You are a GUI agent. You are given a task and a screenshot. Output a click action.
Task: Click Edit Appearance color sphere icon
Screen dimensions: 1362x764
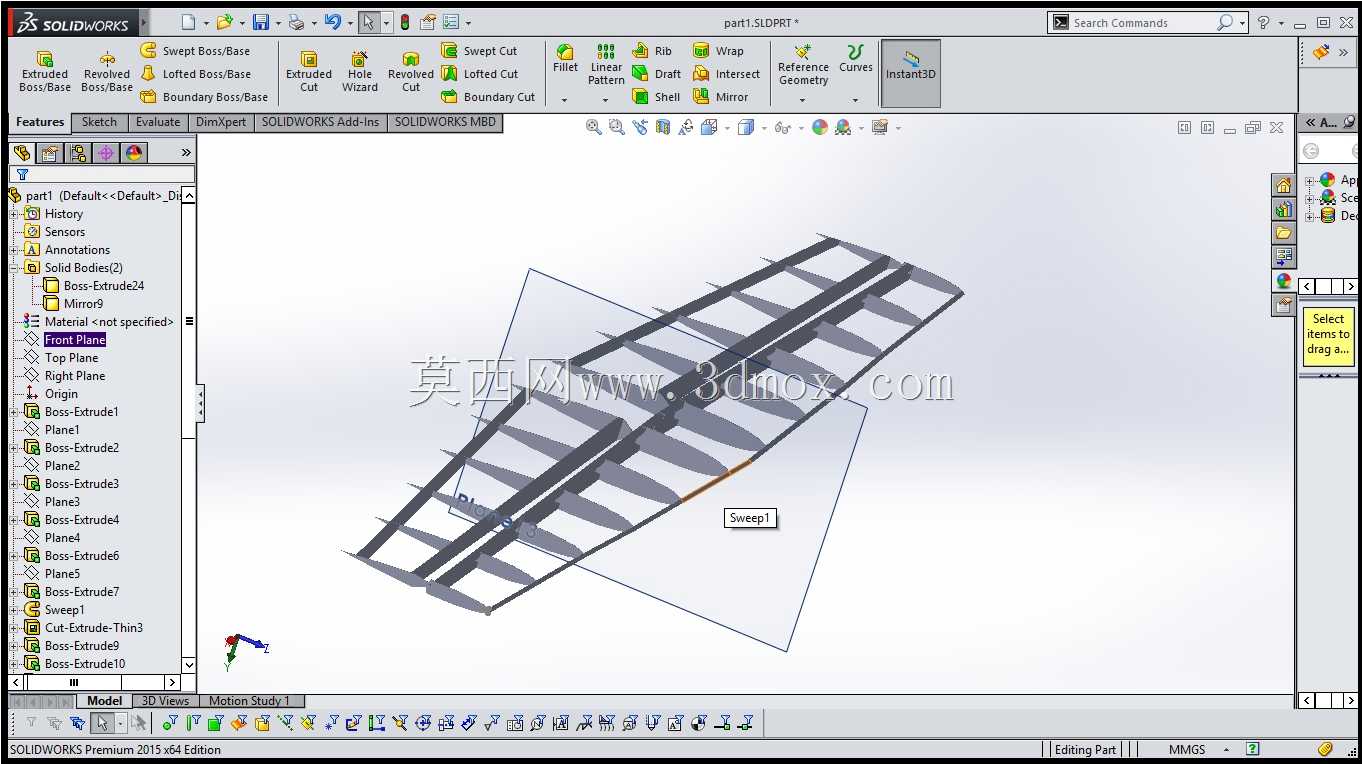(x=820, y=127)
